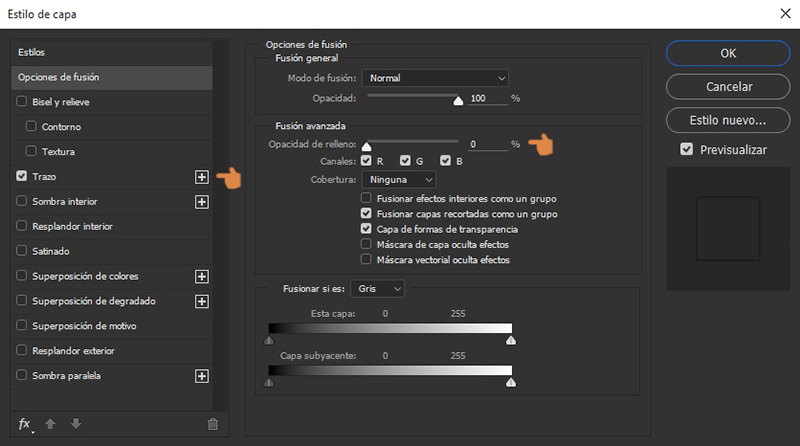Confirm with the OK button

point(728,53)
